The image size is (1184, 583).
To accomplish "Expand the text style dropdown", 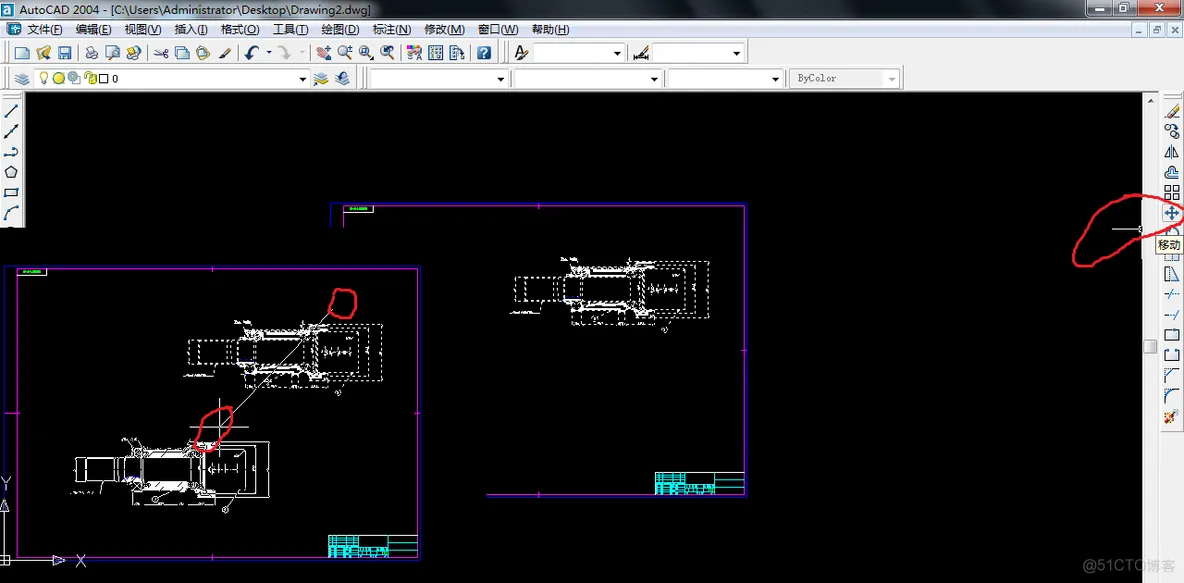I will click(618, 53).
